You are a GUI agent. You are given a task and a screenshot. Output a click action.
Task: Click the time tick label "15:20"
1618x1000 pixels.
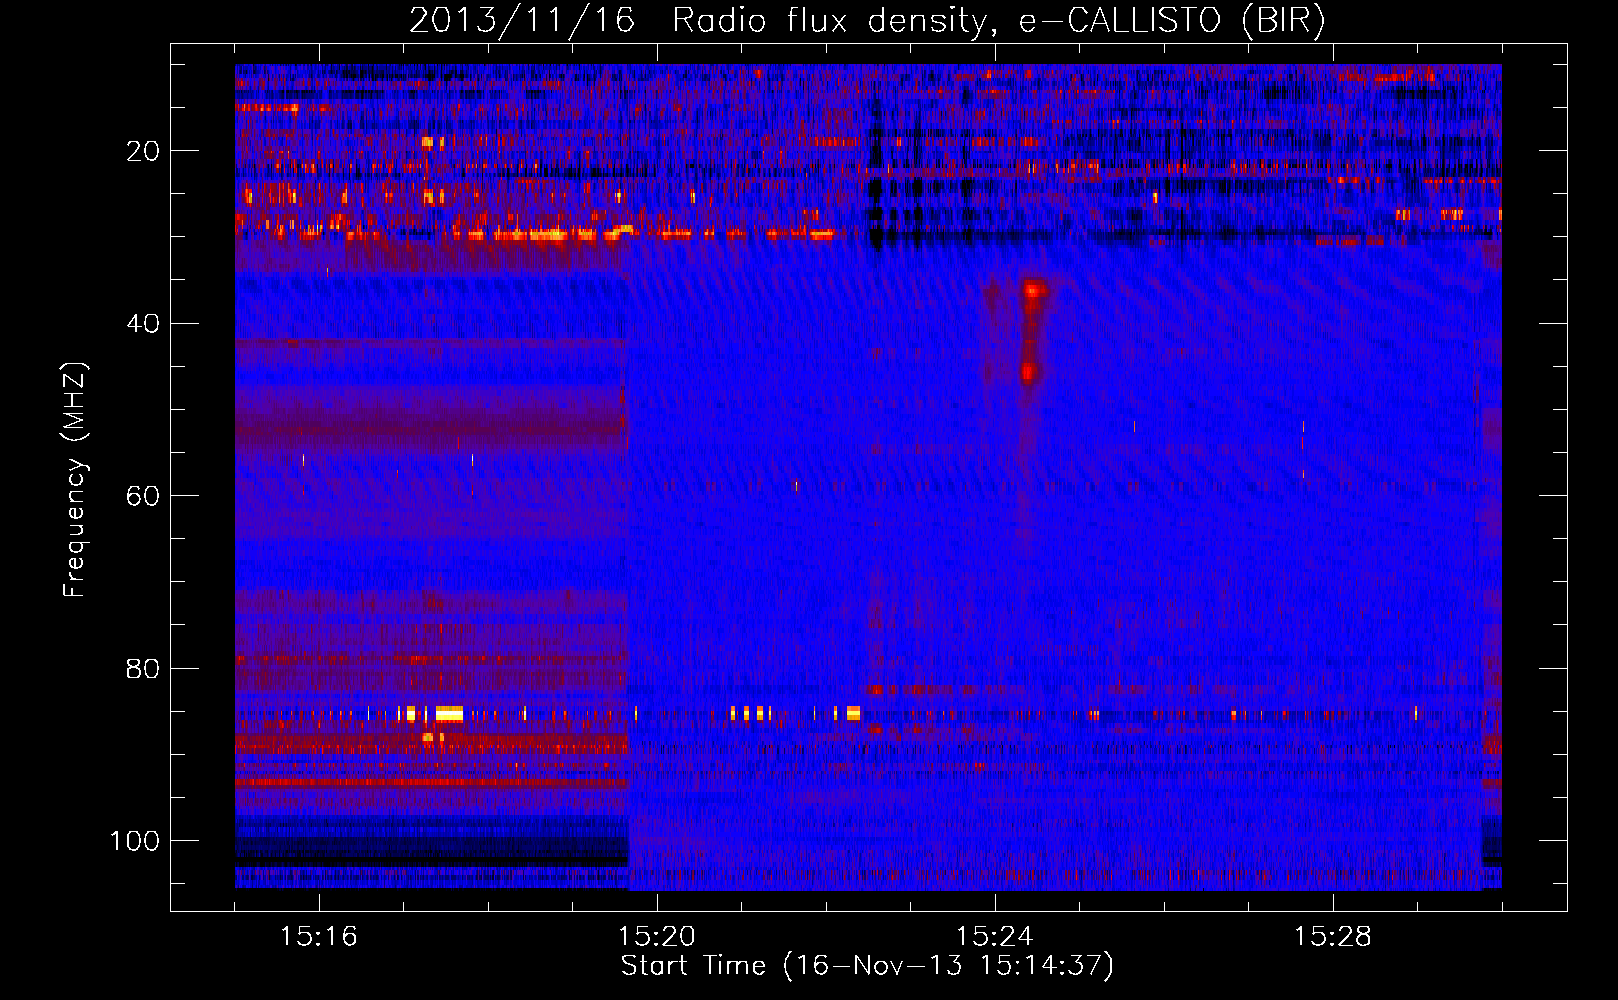tap(656, 937)
